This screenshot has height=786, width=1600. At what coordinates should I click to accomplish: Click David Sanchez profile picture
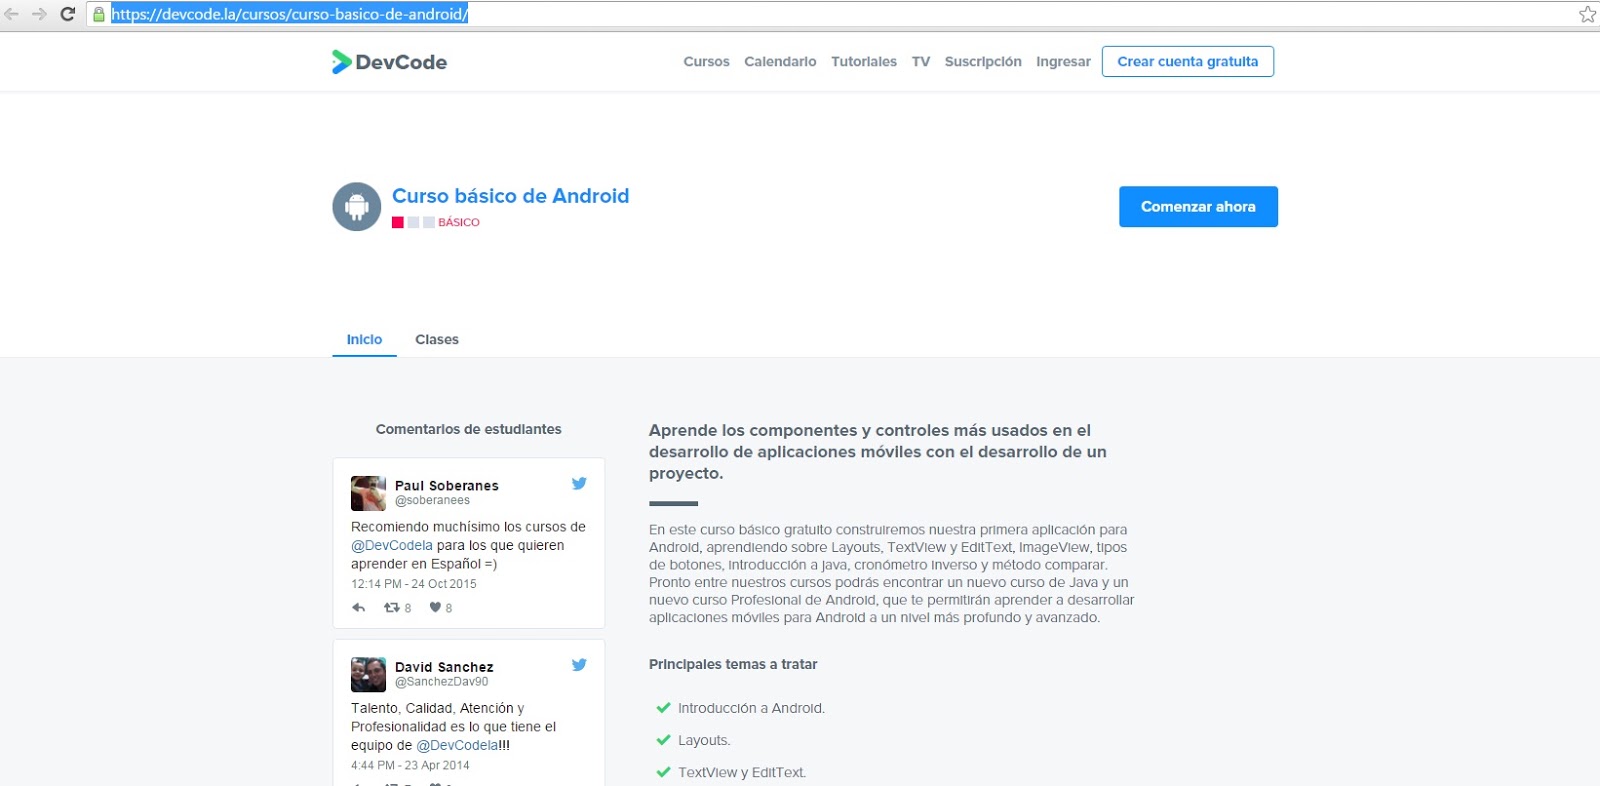(368, 674)
